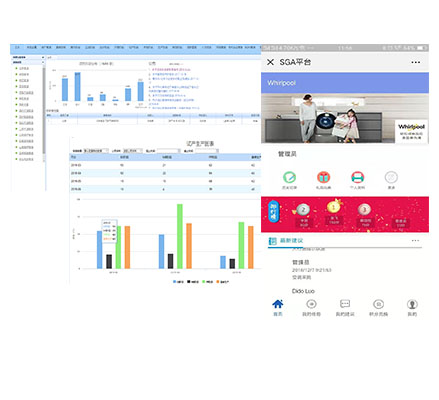Screen dimensions: 439x400
Task: Select the 2016-03 row in report table
Action: (x=165, y=165)
